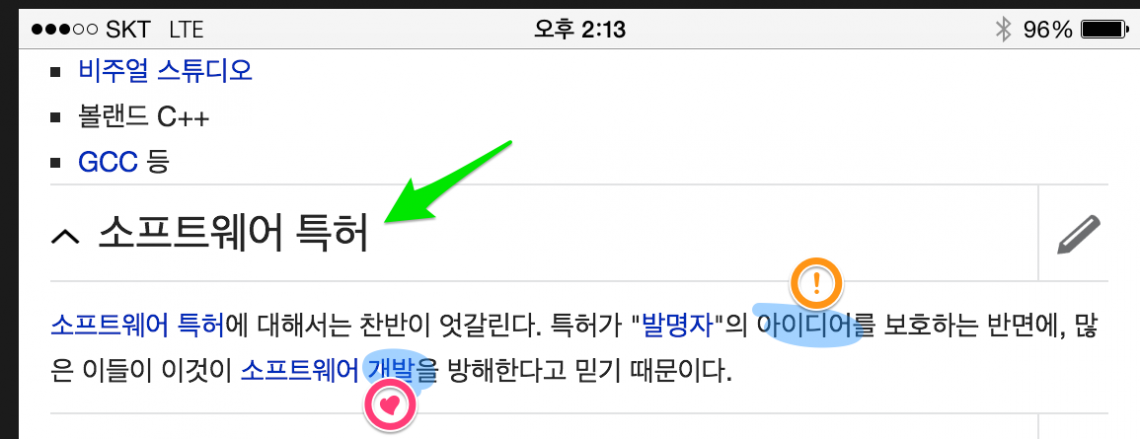
Task: Tap the SKT carrier label
Action: [x=129, y=30]
